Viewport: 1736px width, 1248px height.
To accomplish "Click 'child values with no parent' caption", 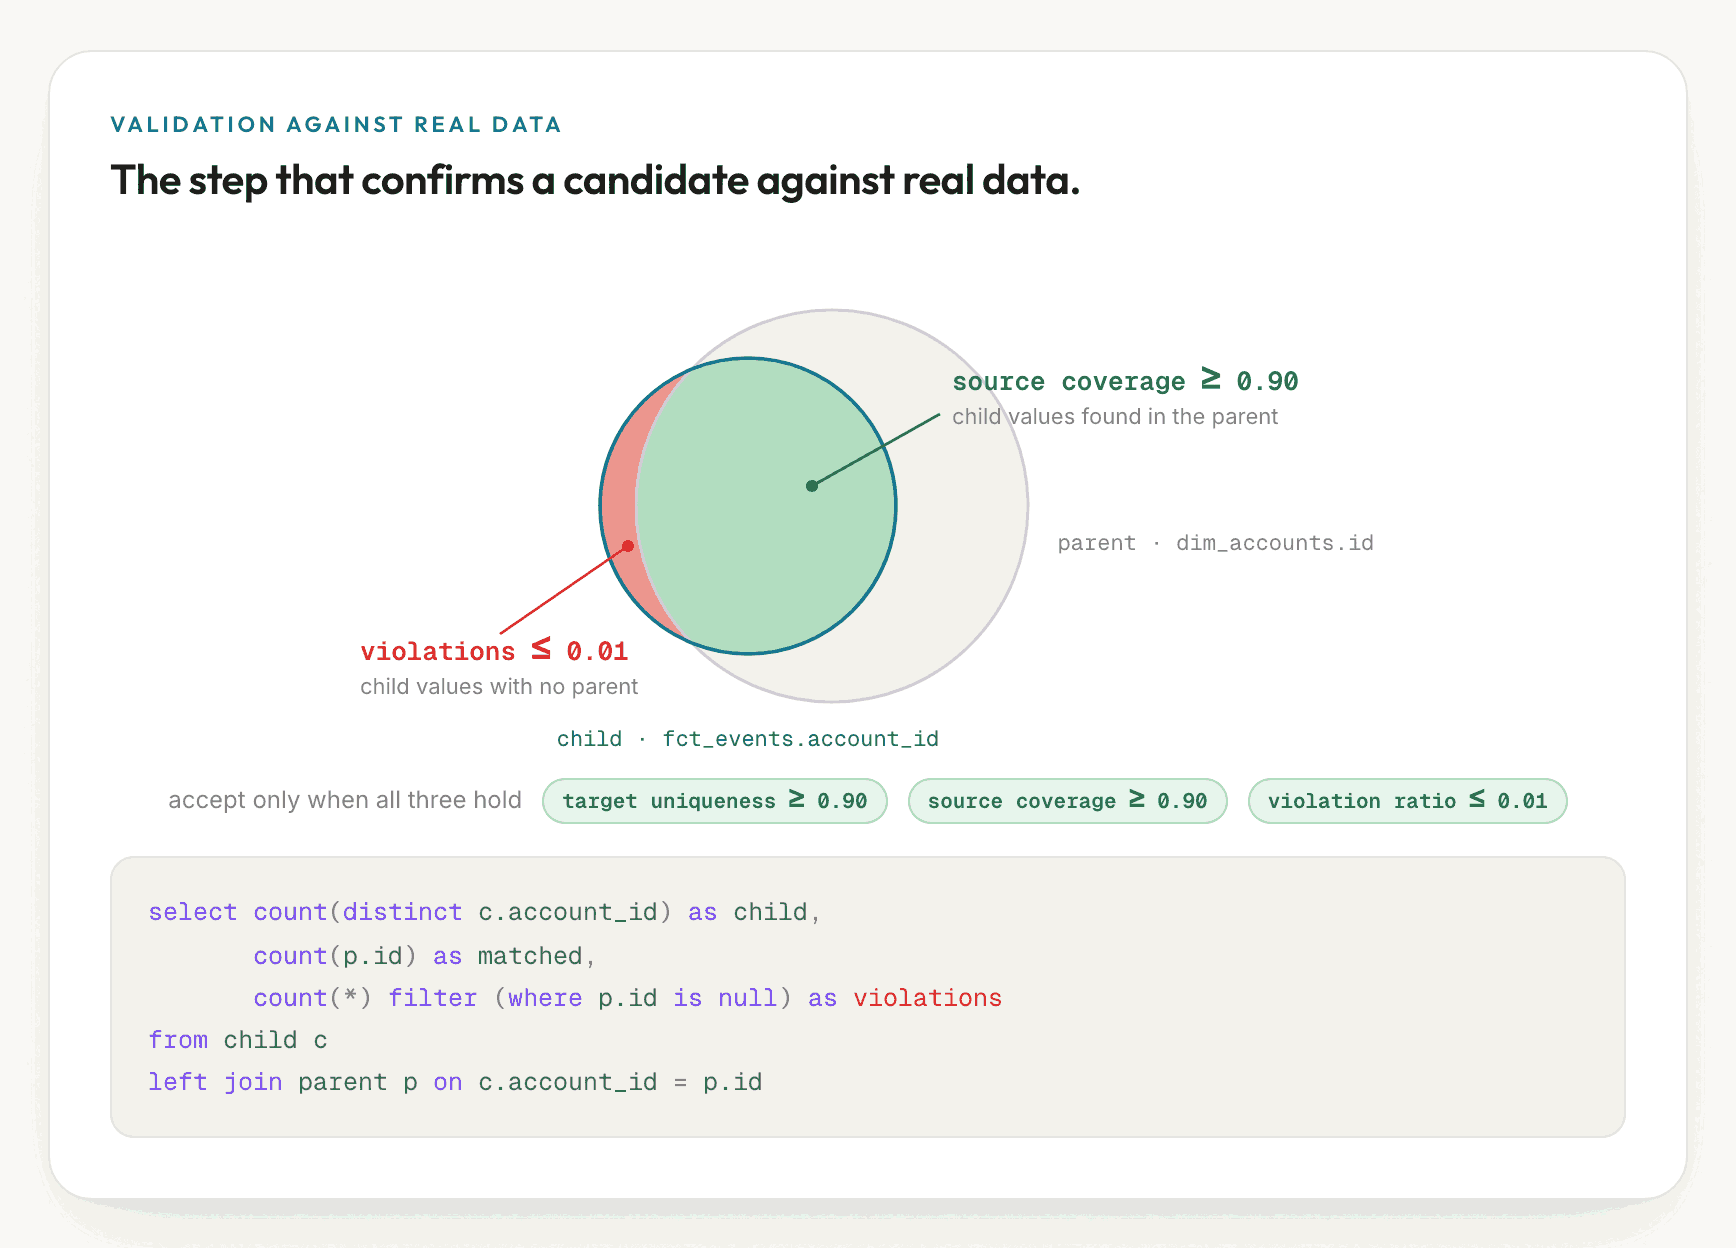I will [x=499, y=687].
